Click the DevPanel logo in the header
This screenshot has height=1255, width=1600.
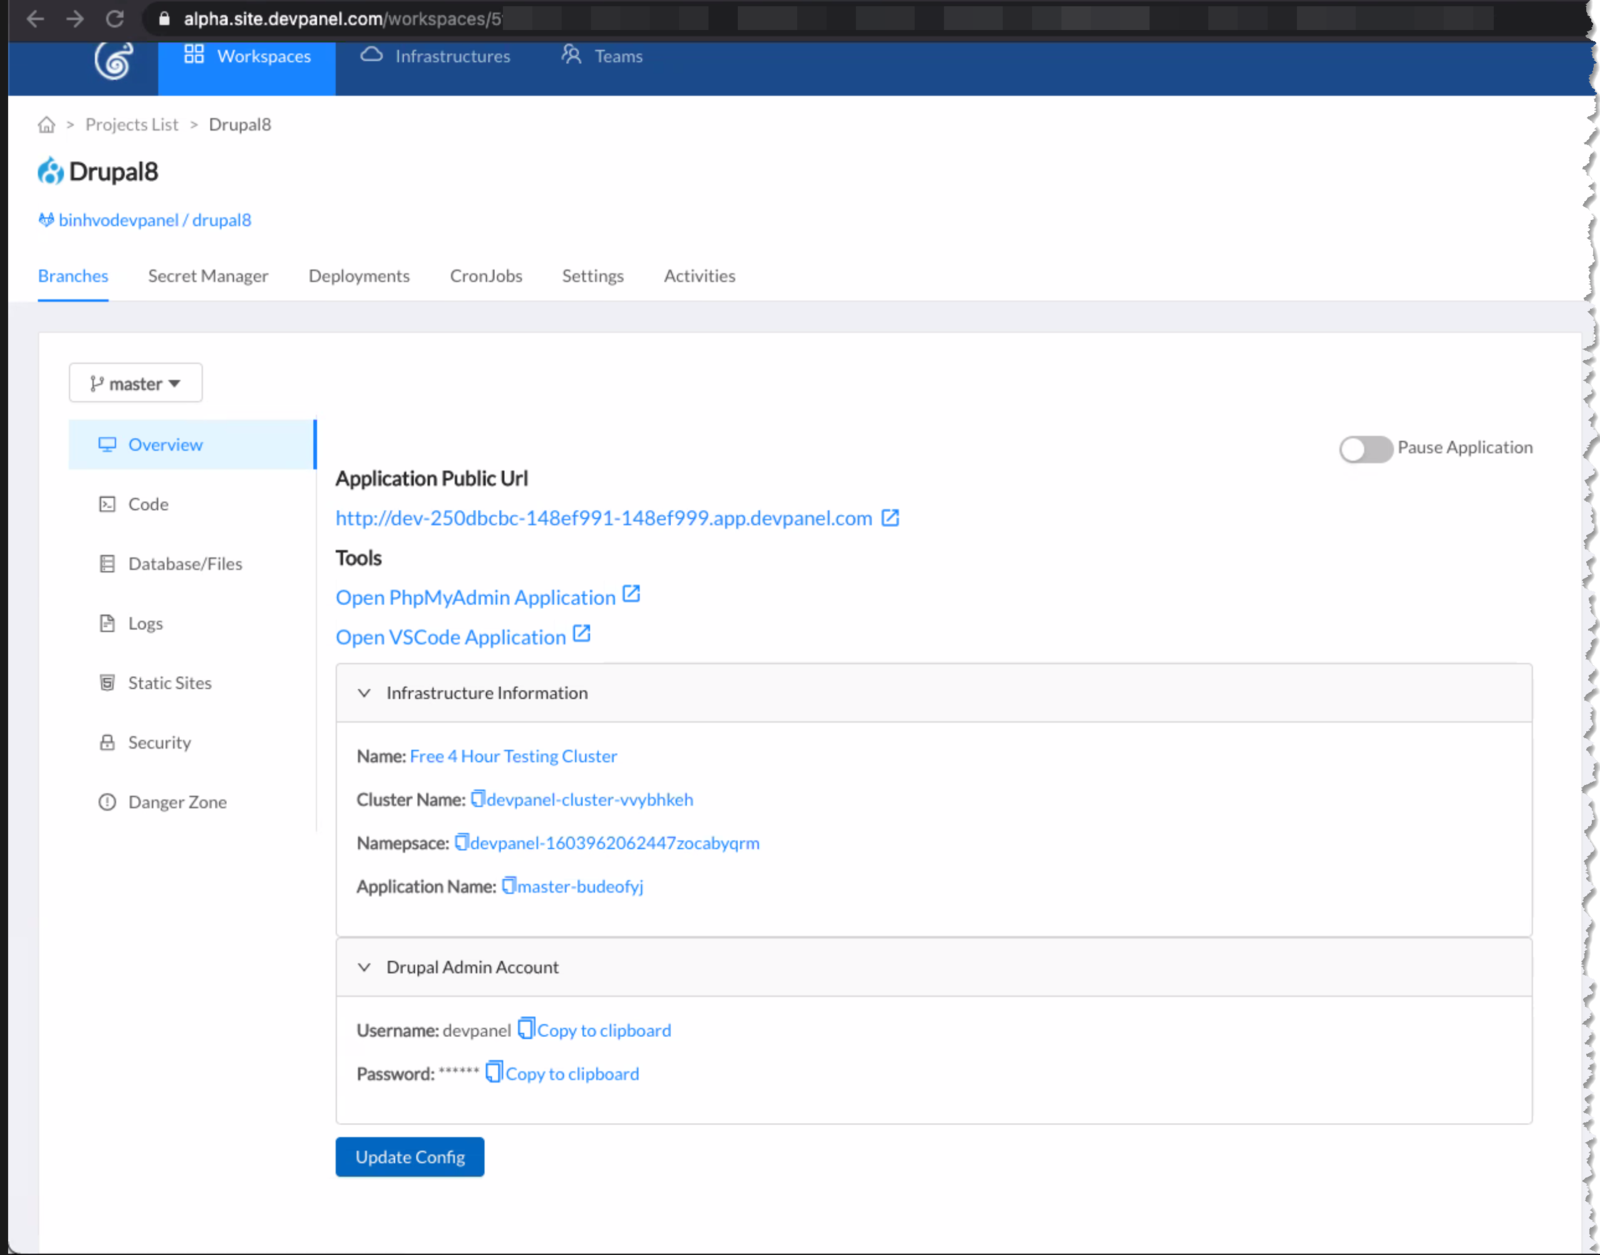coord(114,60)
